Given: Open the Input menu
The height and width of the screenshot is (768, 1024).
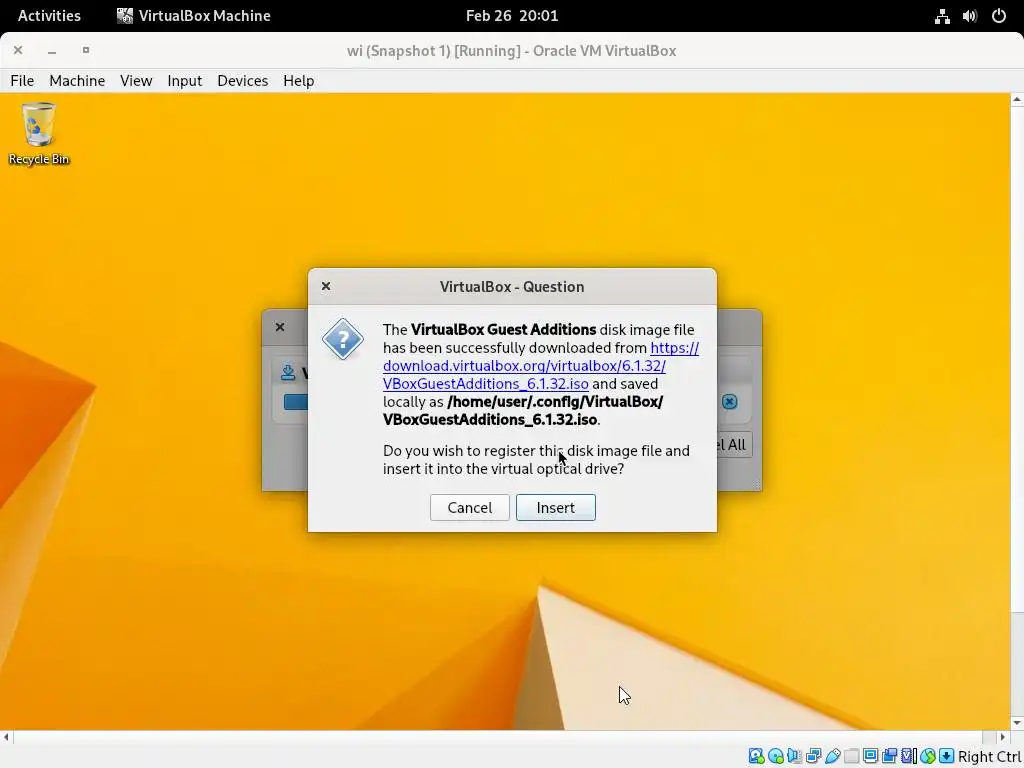Looking at the screenshot, I should pyautogui.click(x=185, y=80).
